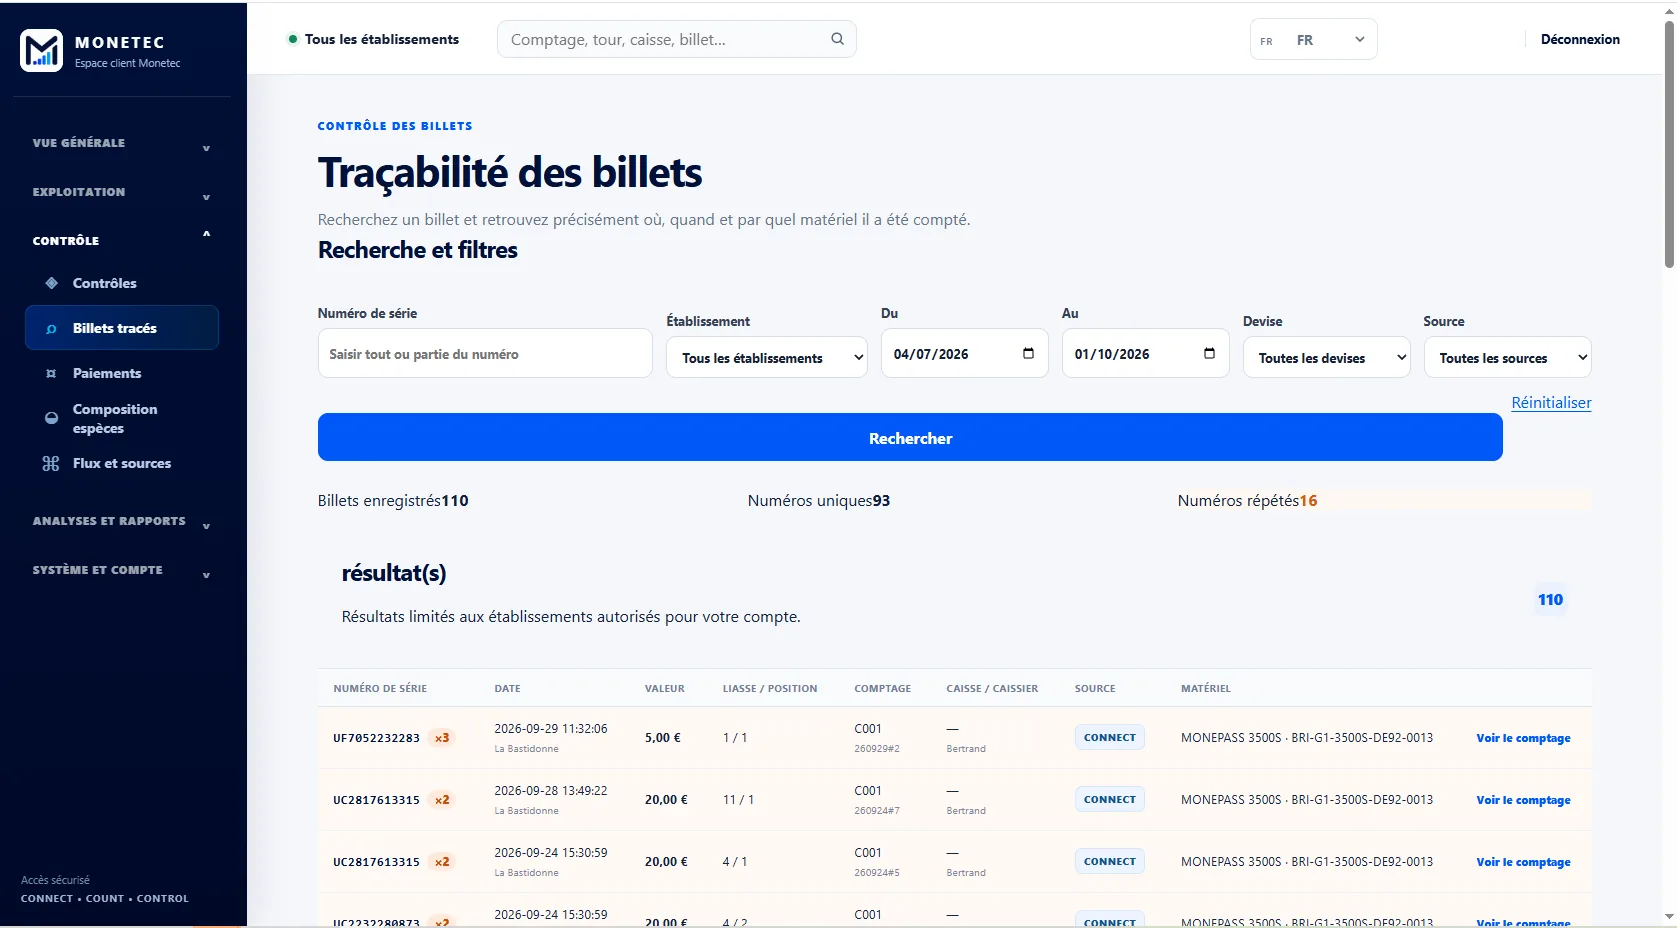Click the Source column header
The width and height of the screenshot is (1677, 928).
(1095, 688)
